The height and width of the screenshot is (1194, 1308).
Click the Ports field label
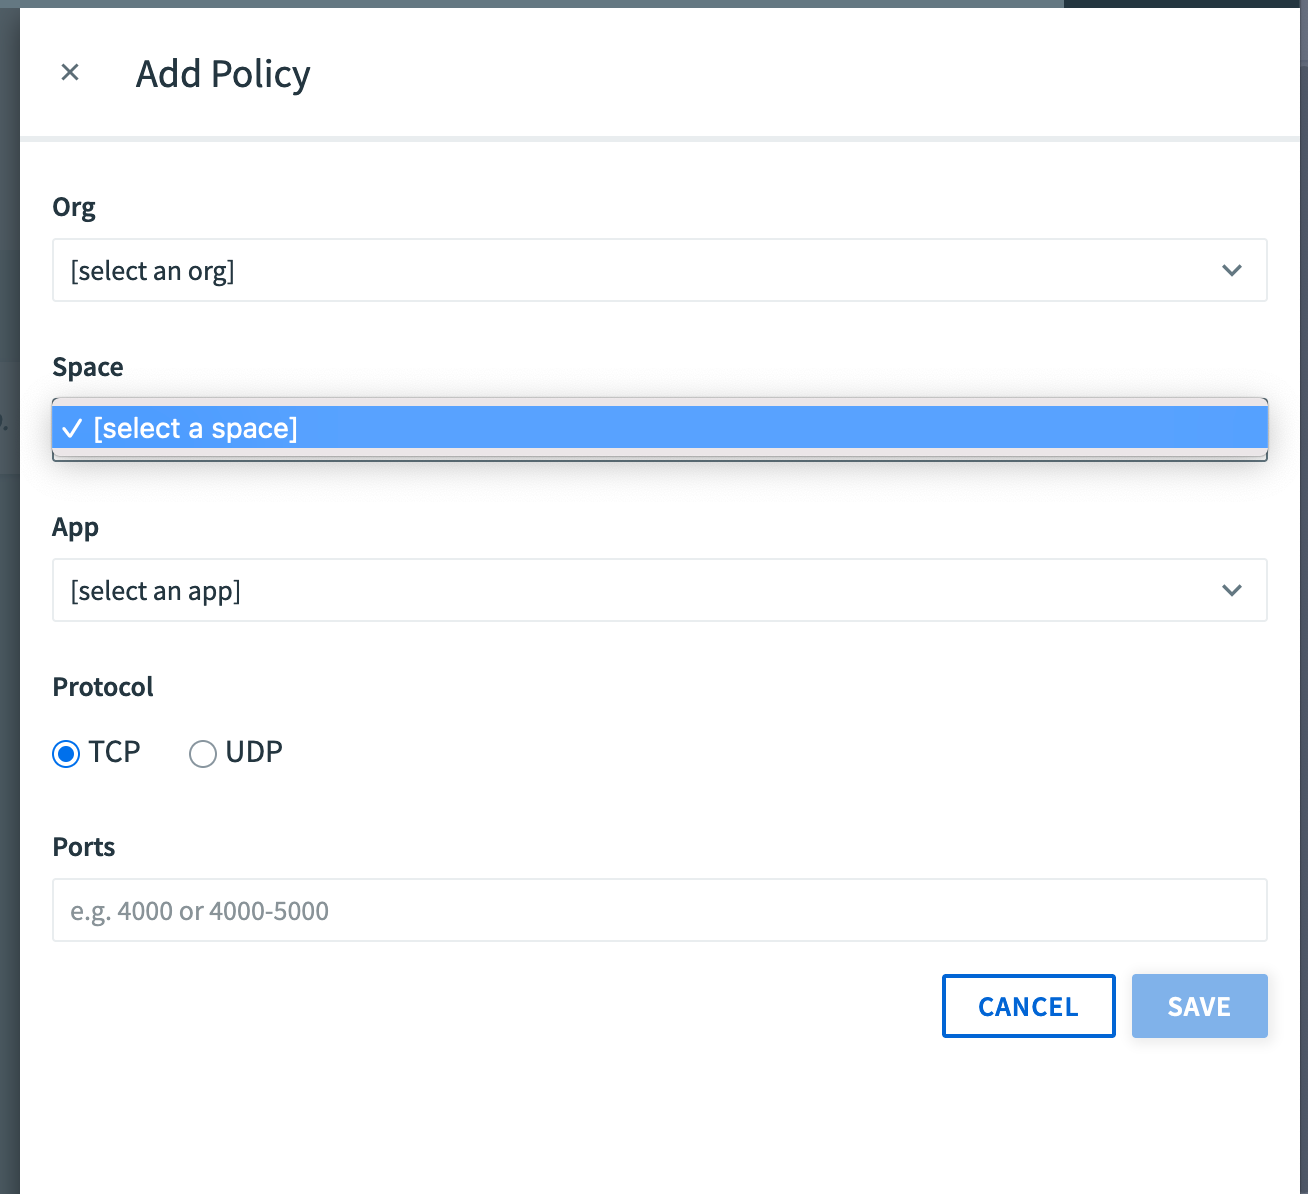coord(84,847)
